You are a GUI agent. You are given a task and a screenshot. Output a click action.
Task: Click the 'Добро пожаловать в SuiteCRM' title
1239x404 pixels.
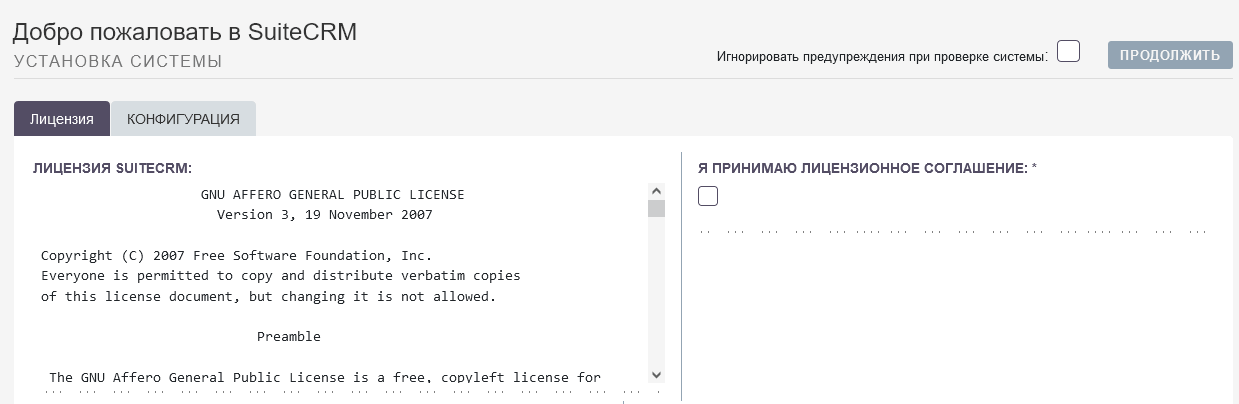click(x=185, y=32)
